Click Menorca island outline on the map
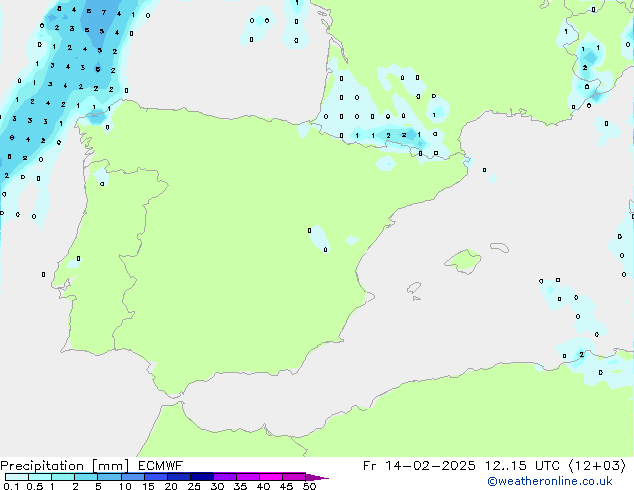The image size is (634, 490). pyautogui.click(x=499, y=247)
